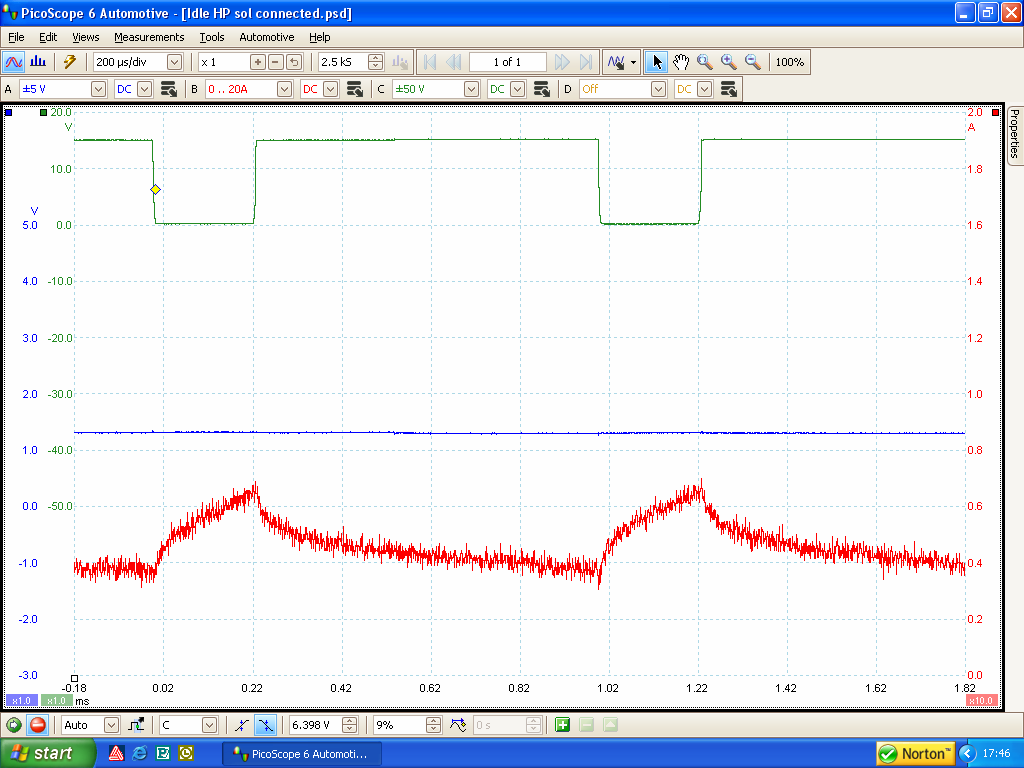Open signal generator dropdown arrow

633,63
